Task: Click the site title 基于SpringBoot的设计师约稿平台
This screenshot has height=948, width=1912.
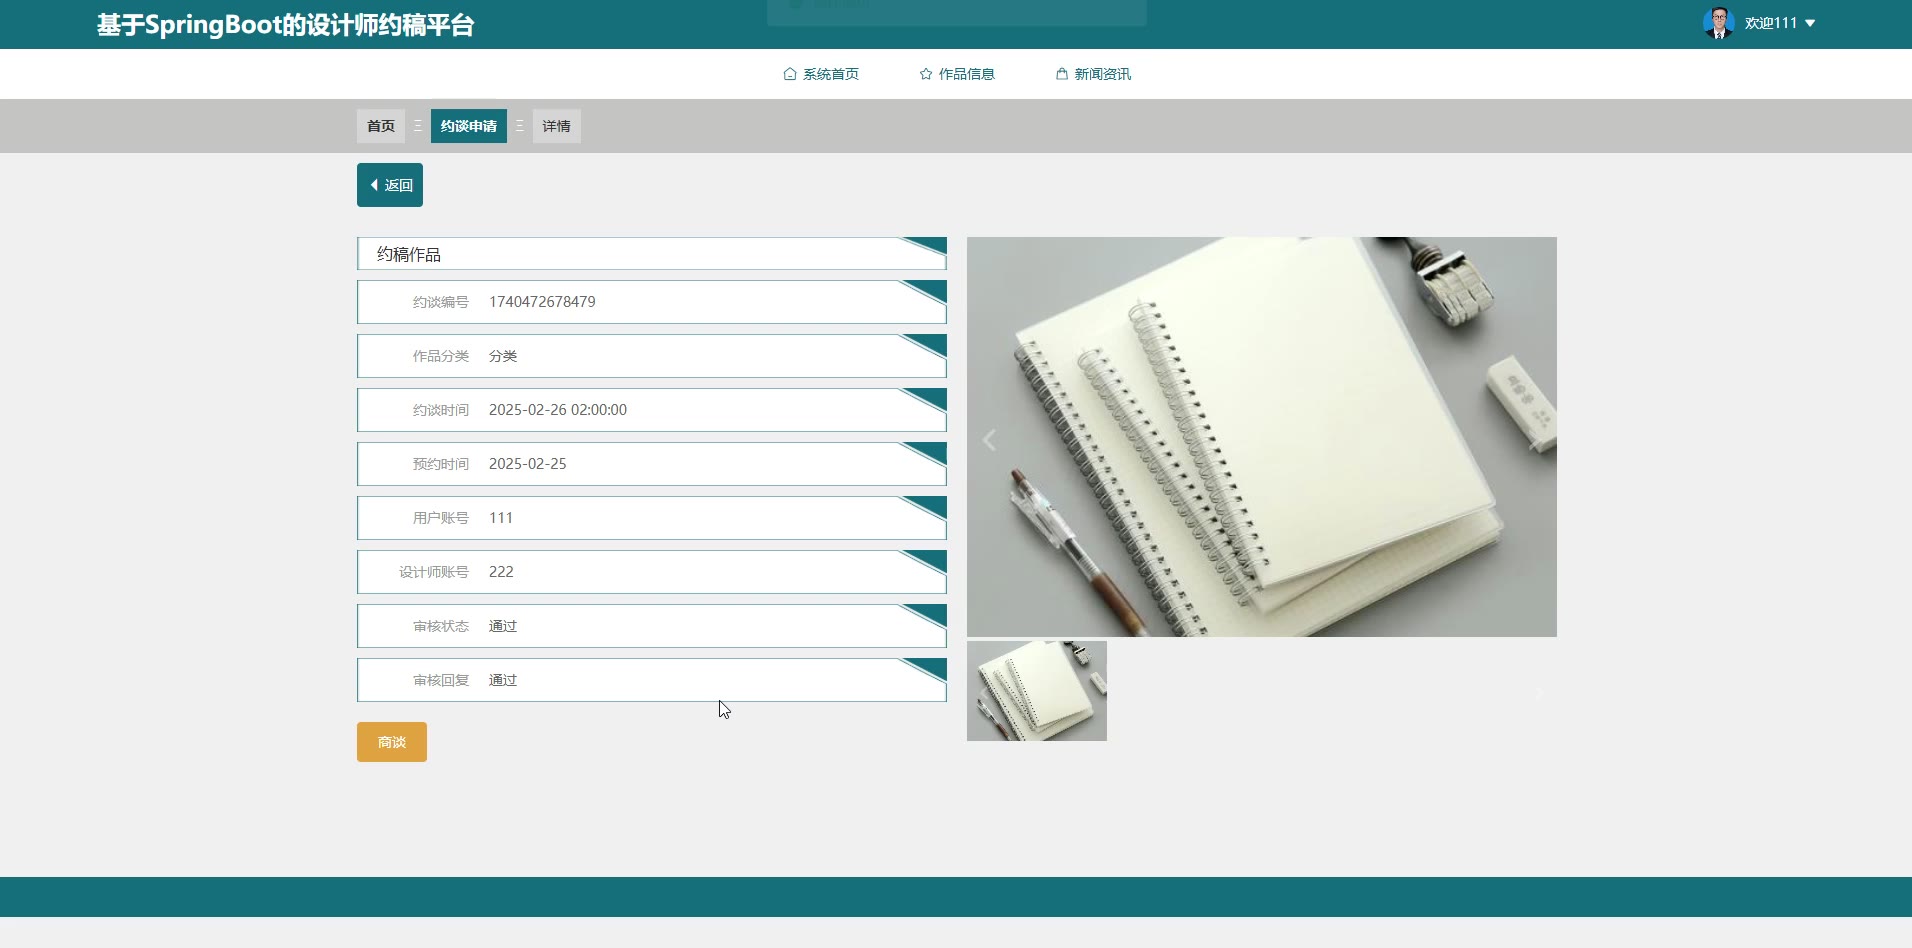Action: [x=286, y=25]
